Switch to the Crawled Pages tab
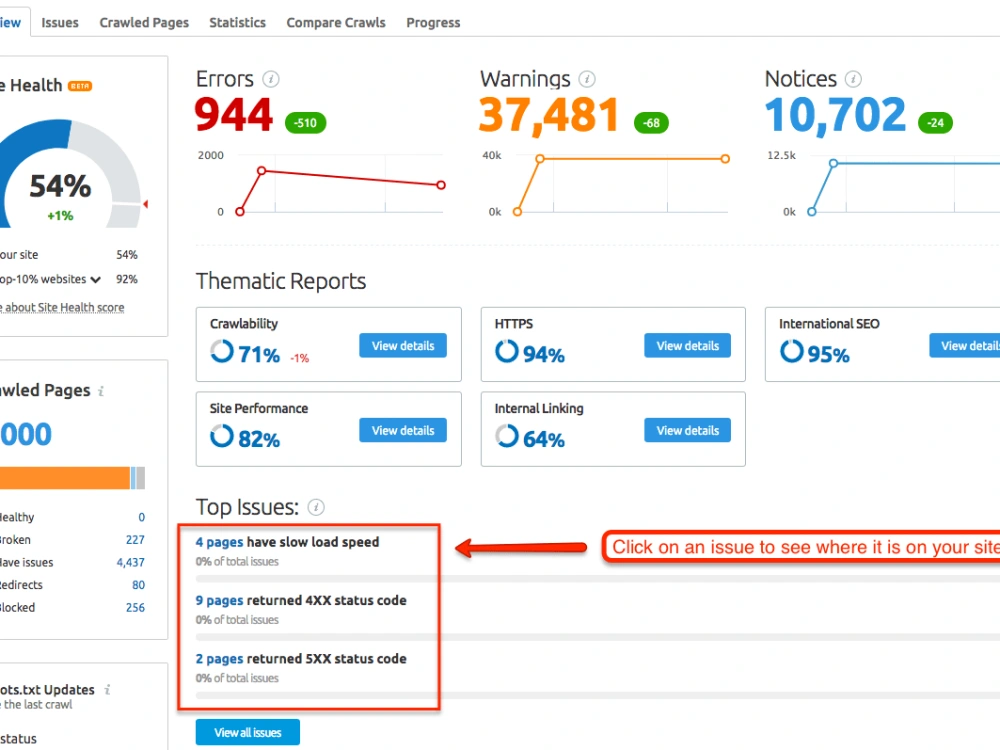The image size is (1000, 750). tap(144, 23)
